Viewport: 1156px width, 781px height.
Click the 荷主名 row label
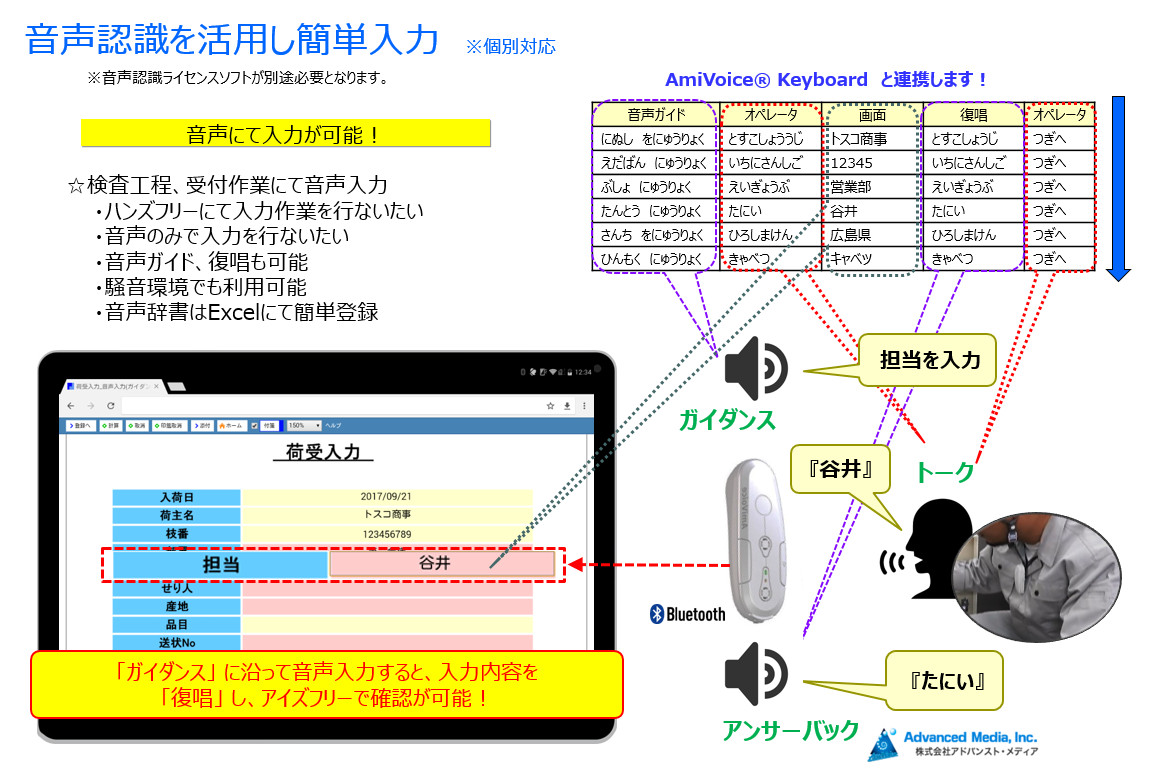click(176, 516)
